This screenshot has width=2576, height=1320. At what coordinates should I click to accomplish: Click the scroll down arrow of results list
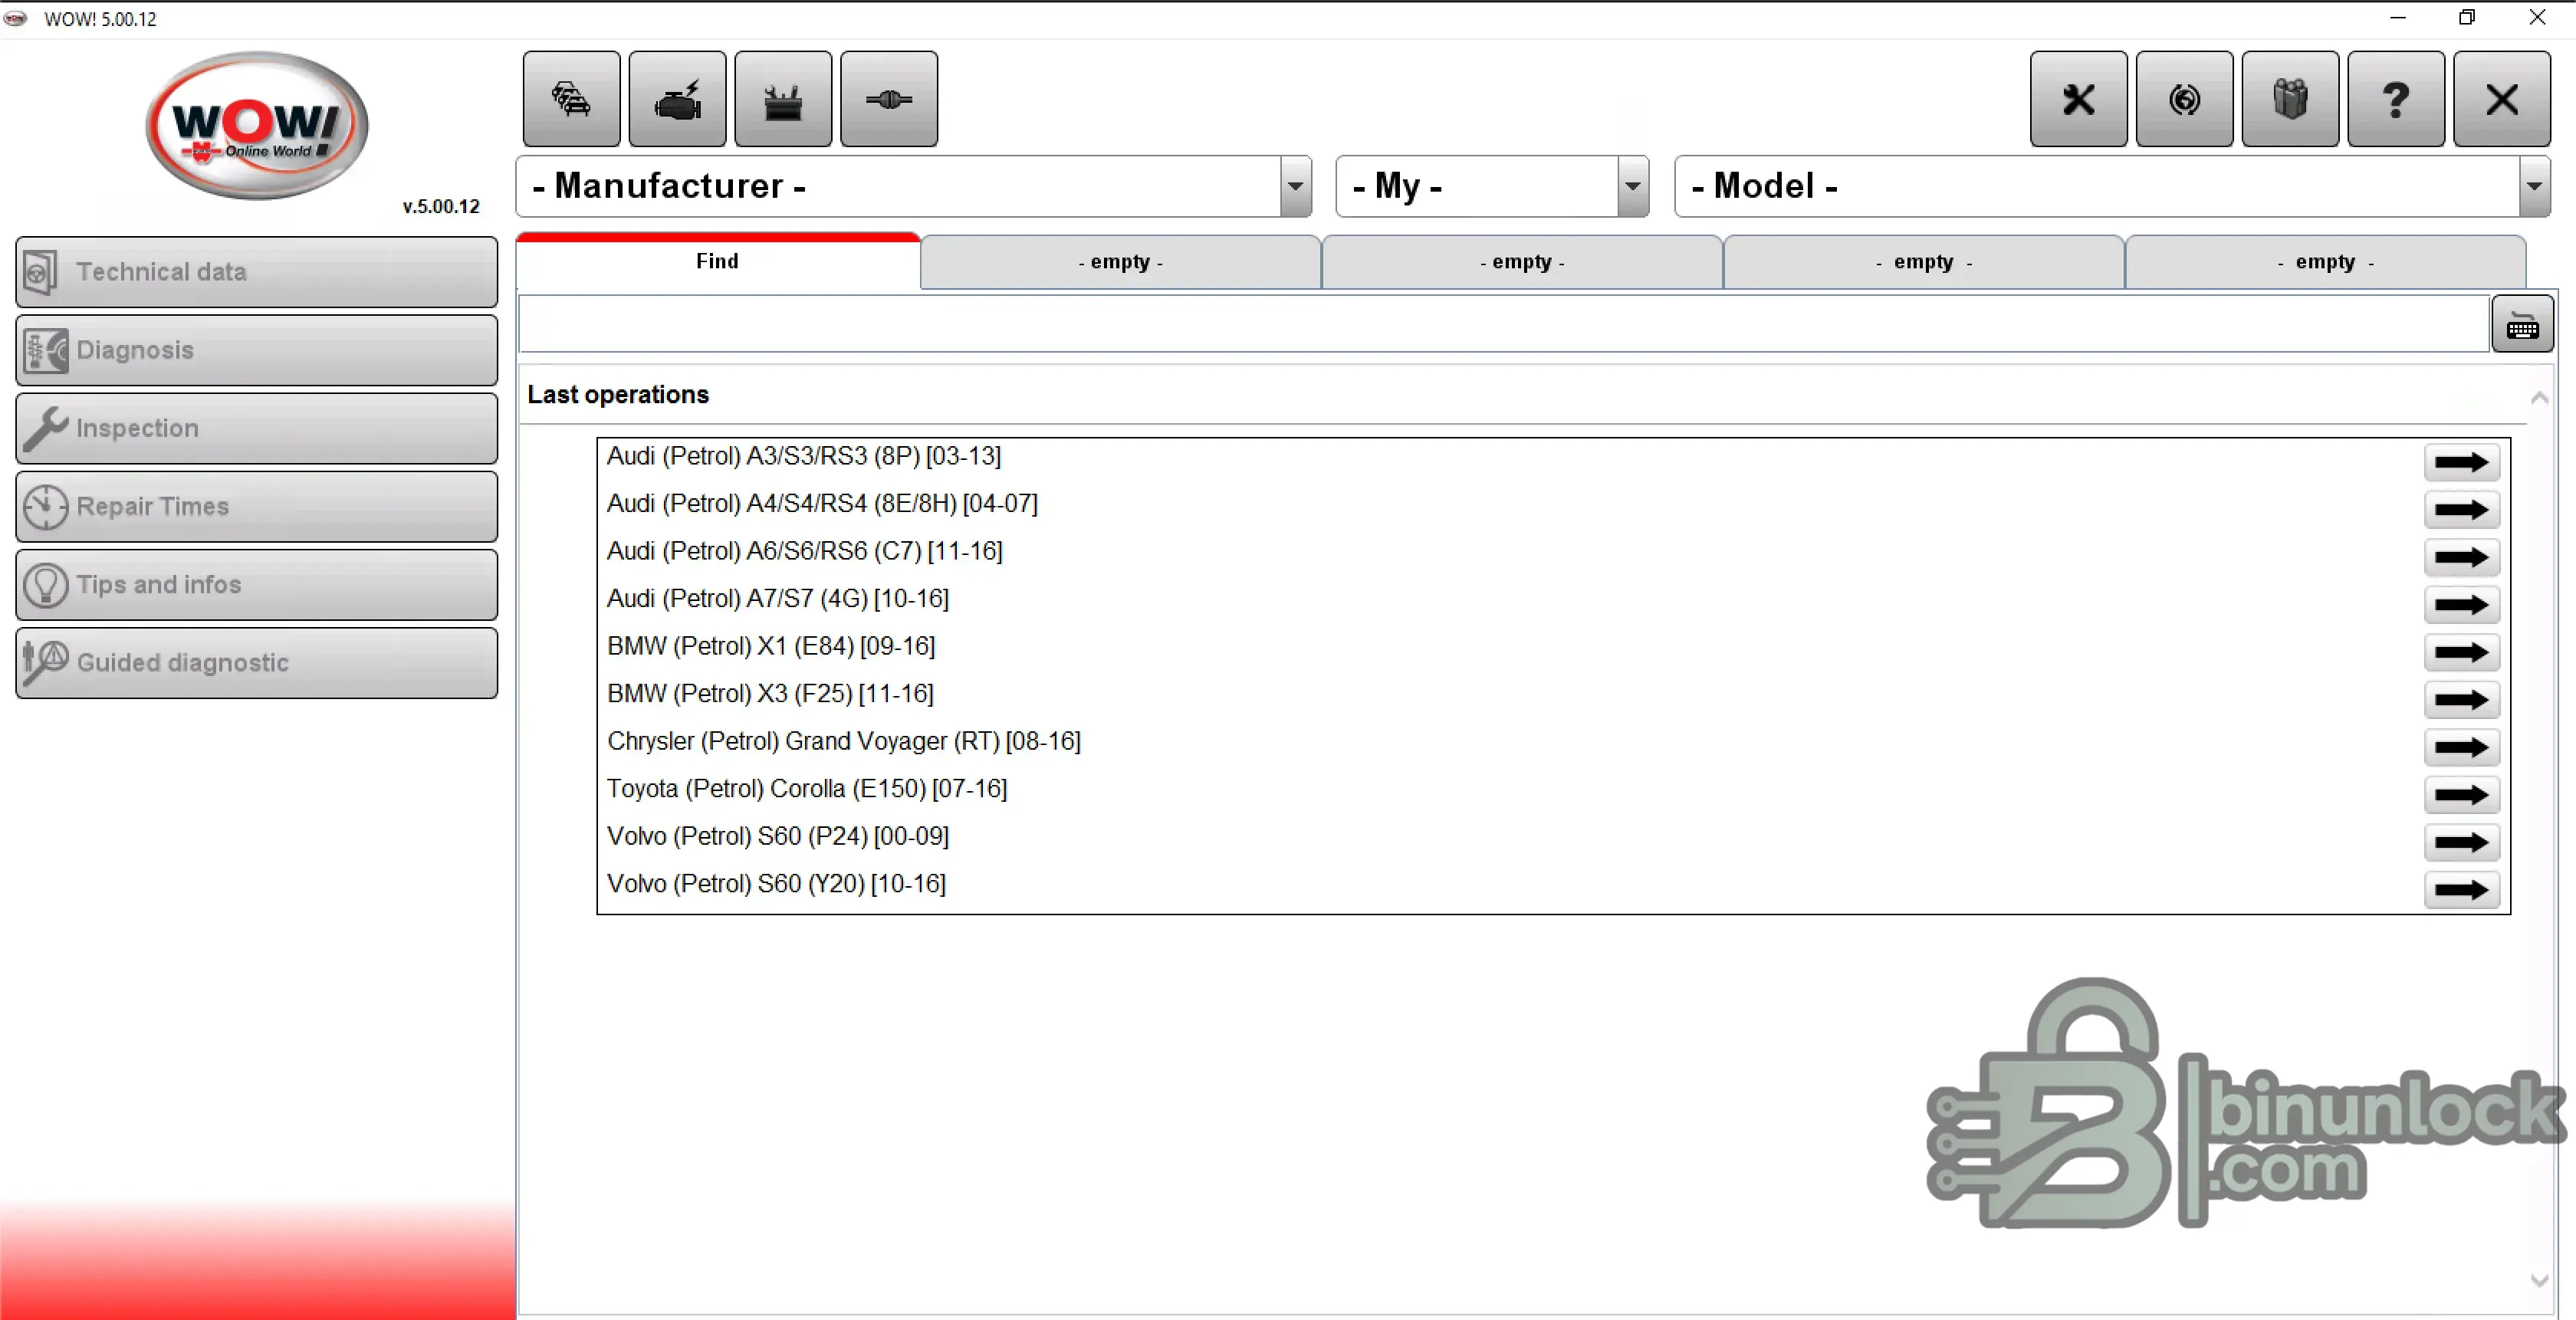point(2539,1280)
